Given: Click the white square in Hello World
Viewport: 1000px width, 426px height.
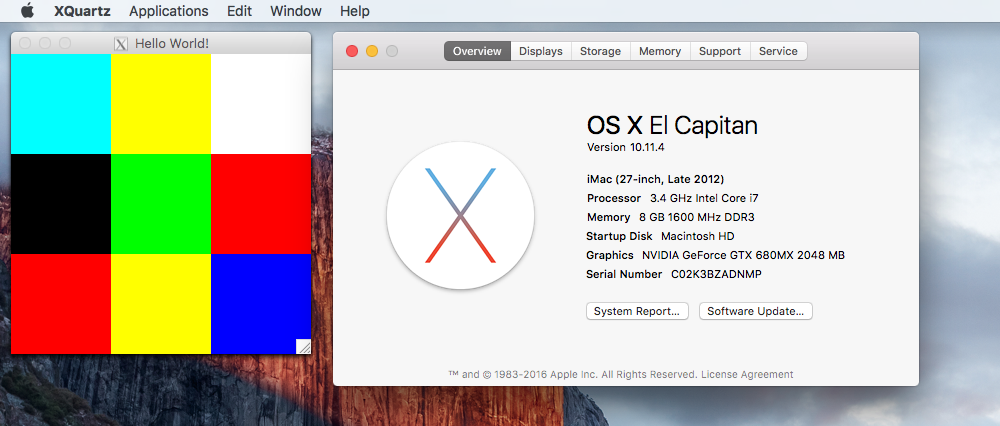Looking at the screenshot, I should click(261, 104).
